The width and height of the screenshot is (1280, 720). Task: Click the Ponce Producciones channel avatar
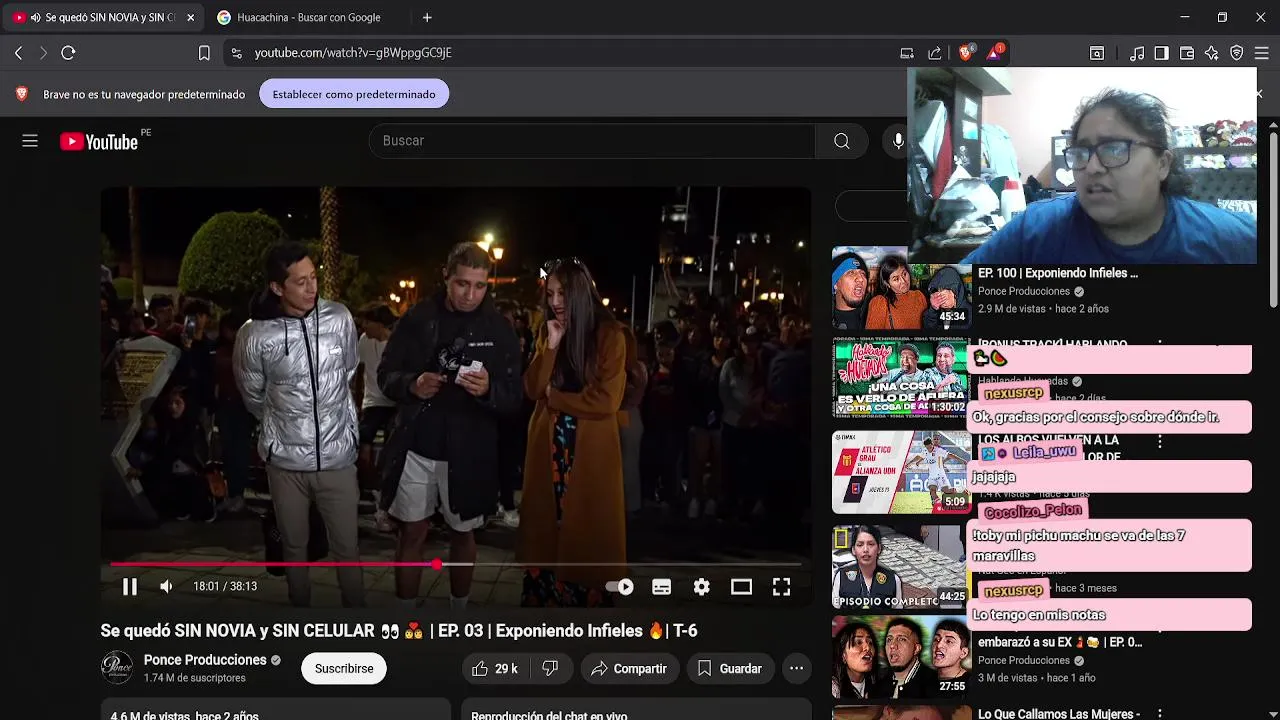pos(116,668)
